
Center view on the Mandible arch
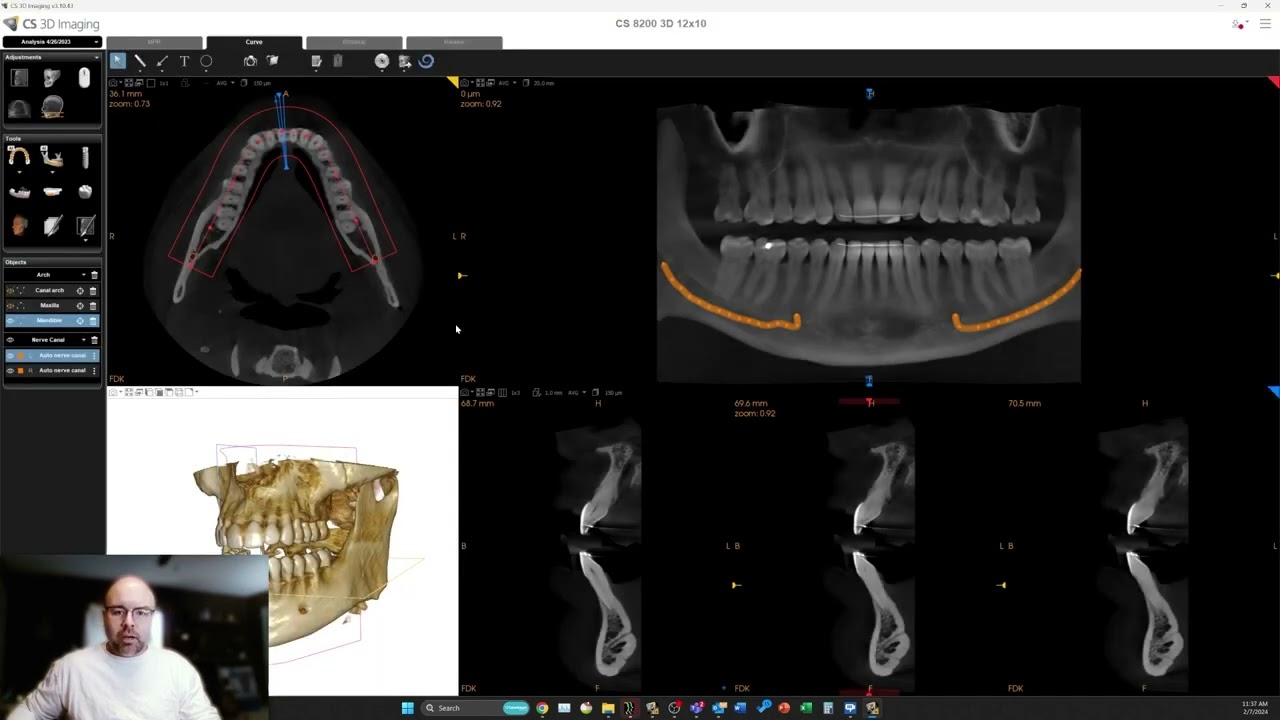(x=80, y=320)
